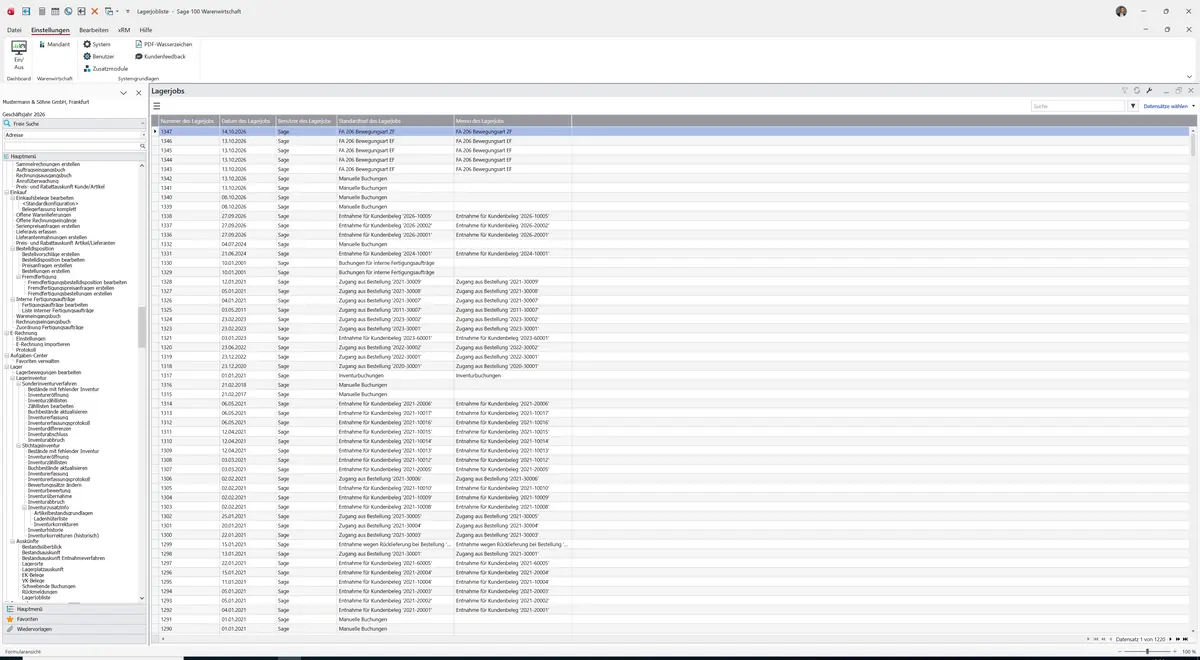
Task: Open the System settings gear
Action: (97, 44)
